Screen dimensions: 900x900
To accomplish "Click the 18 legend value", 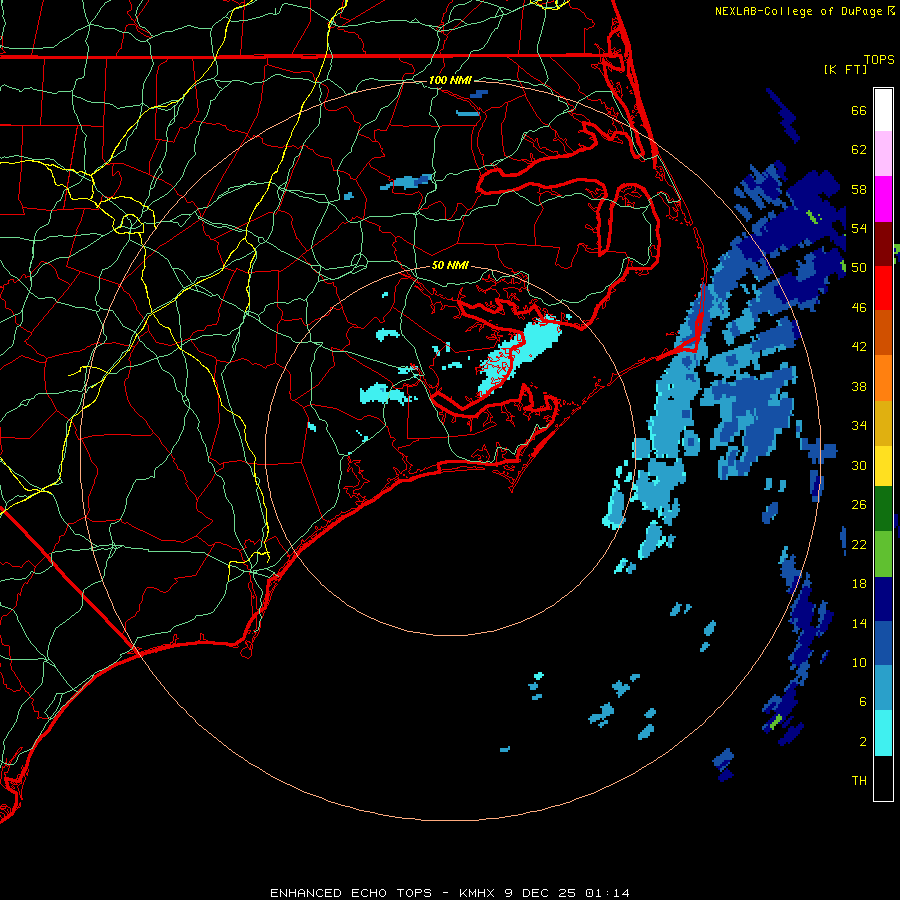I will [x=859, y=584].
